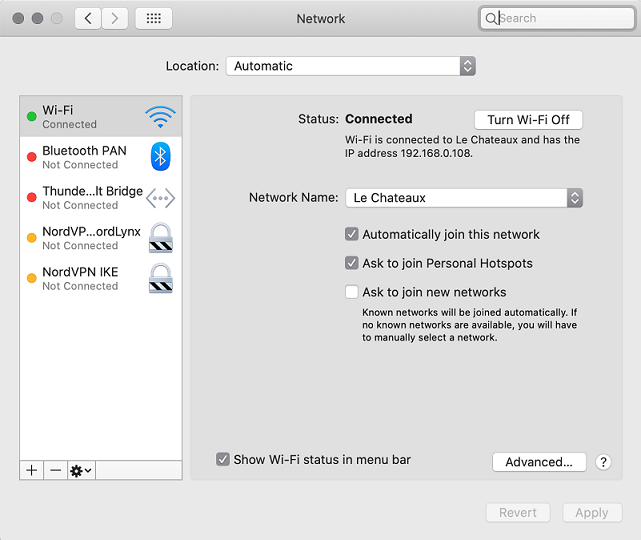The height and width of the screenshot is (540, 641).
Task: Open the Network Name dropdown
Action: pos(464,198)
